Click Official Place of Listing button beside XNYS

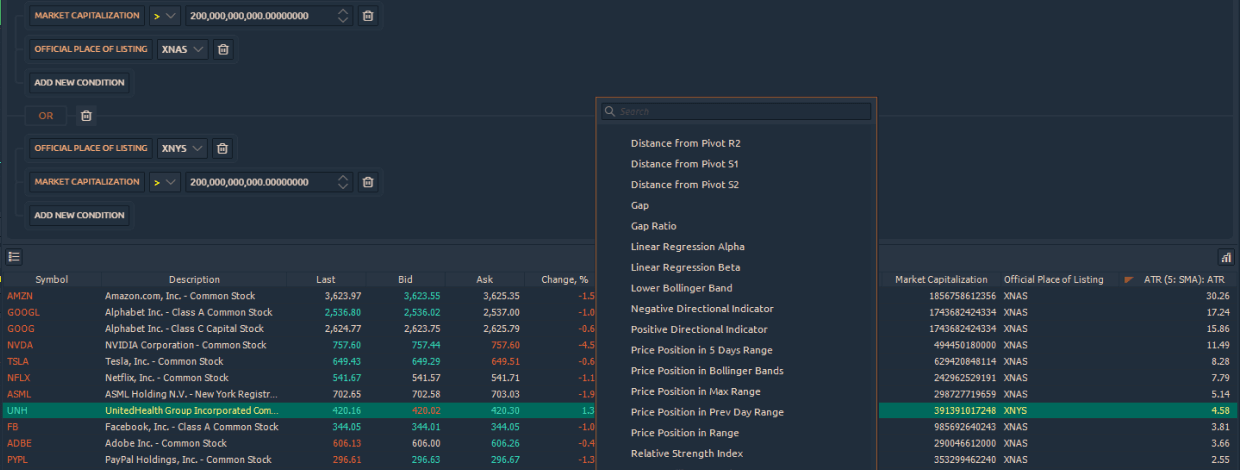(x=91, y=148)
